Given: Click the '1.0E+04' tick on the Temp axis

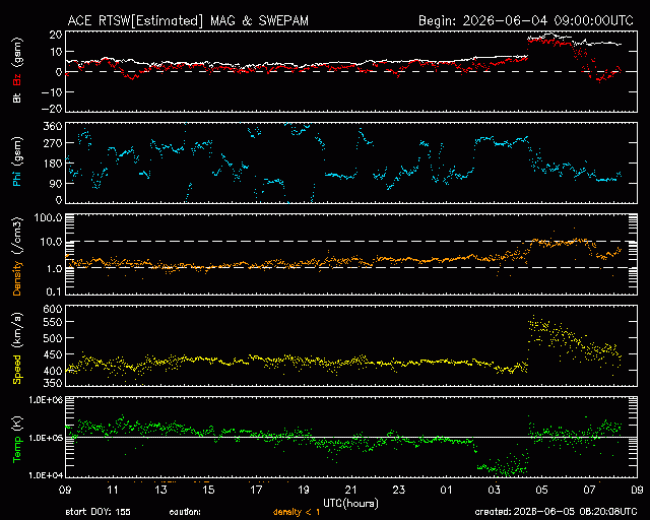Looking at the screenshot, I should coord(46,475).
